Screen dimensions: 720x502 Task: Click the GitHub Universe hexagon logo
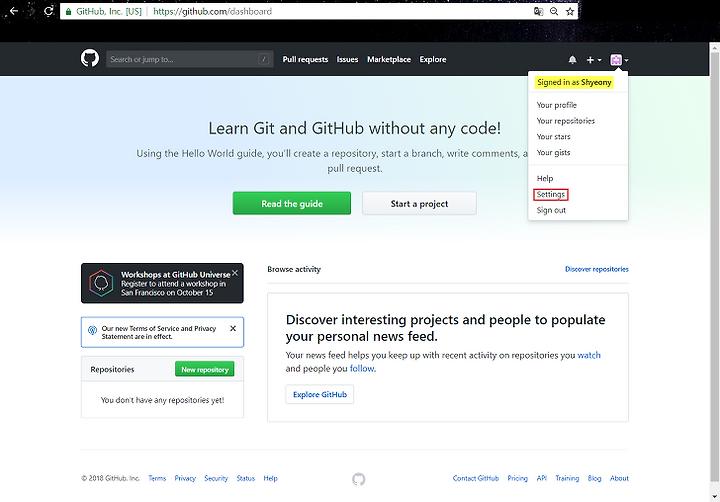pos(101,283)
